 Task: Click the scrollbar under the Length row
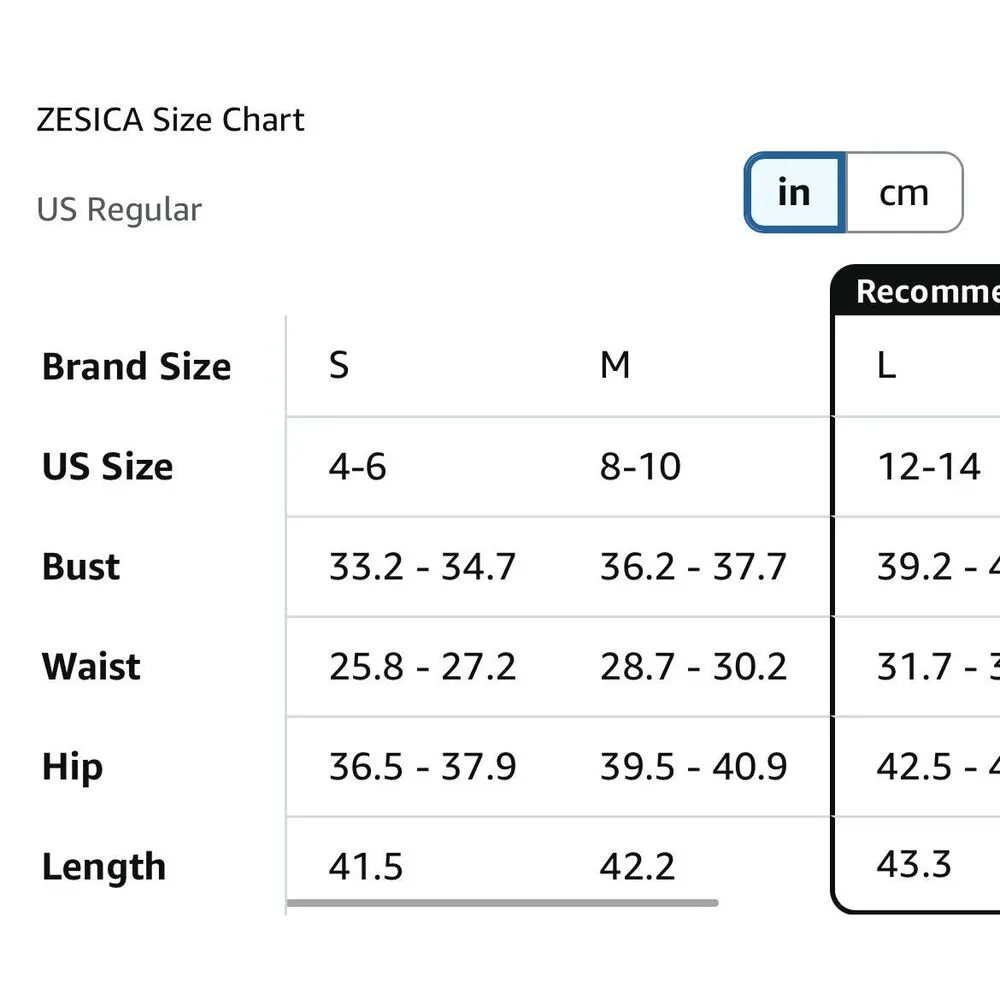505,903
